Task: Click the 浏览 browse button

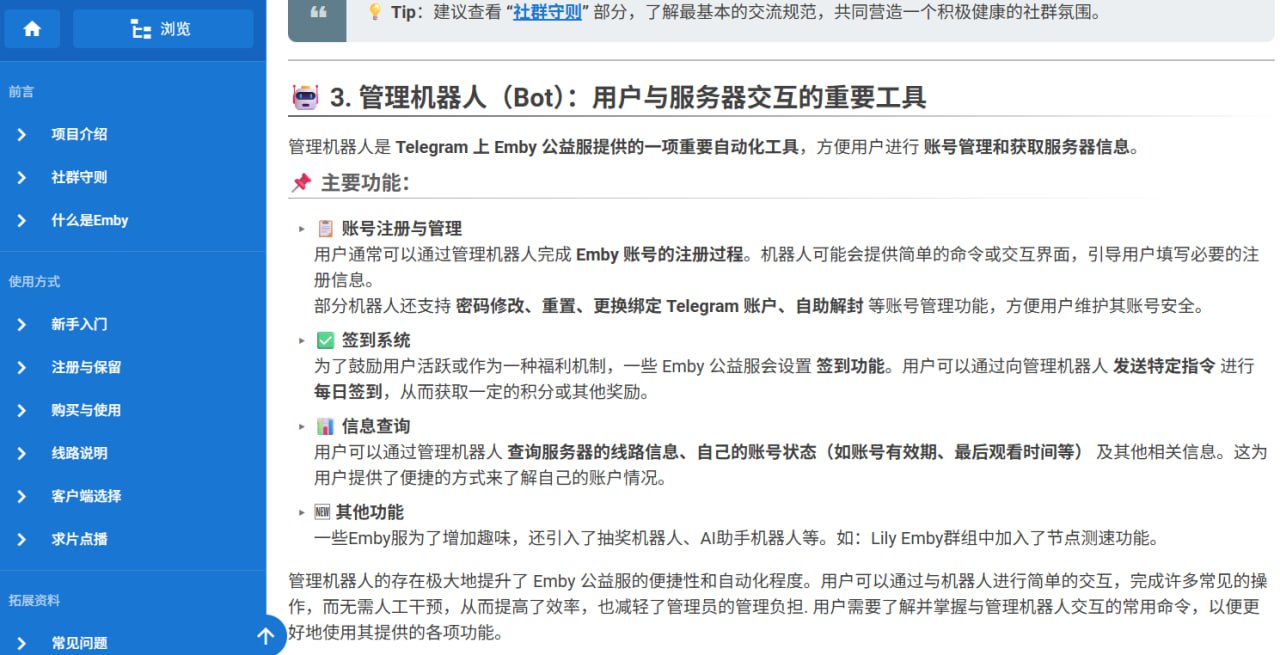Action: pyautogui.click(x=163, y=29)
